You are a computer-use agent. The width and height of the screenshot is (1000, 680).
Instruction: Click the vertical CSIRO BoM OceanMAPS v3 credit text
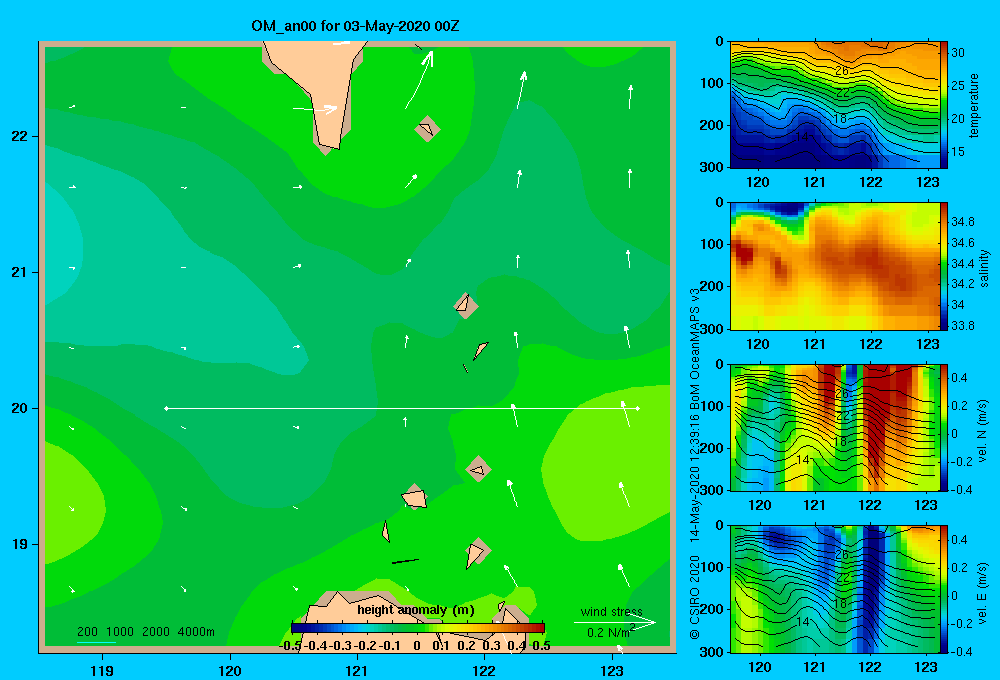(x=695, y=463)
